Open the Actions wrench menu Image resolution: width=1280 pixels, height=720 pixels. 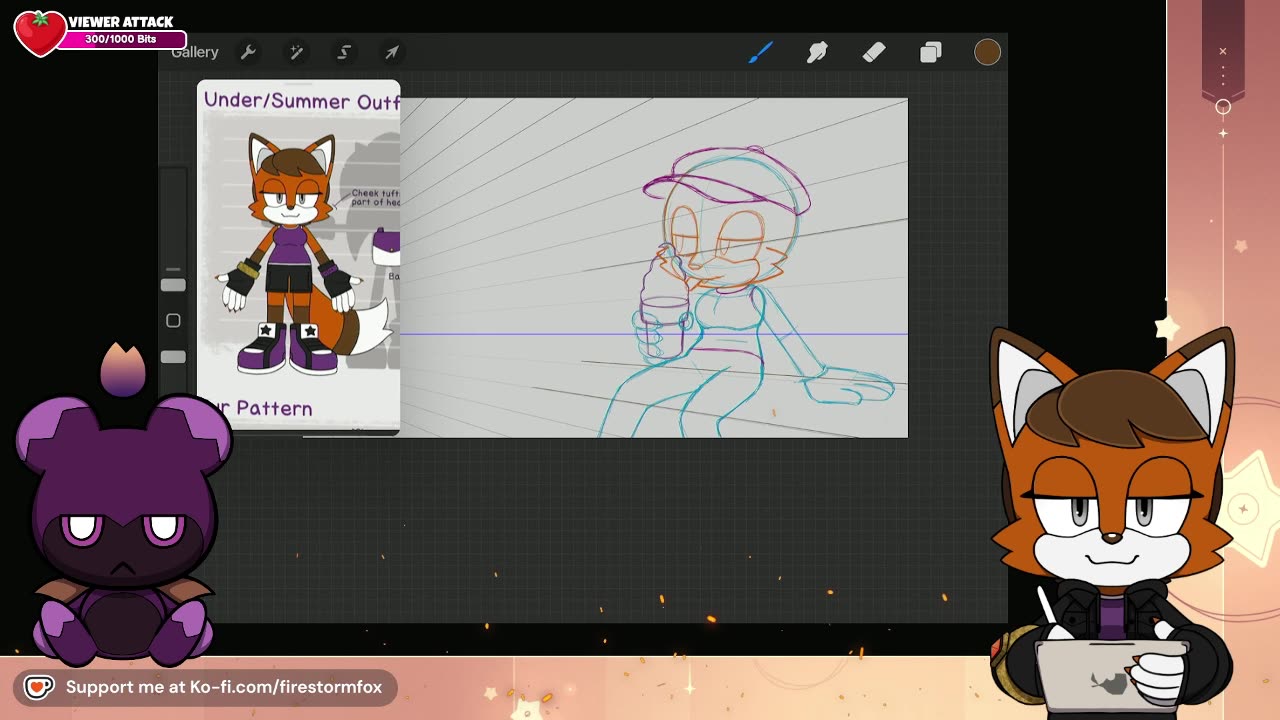coord(248,52)
